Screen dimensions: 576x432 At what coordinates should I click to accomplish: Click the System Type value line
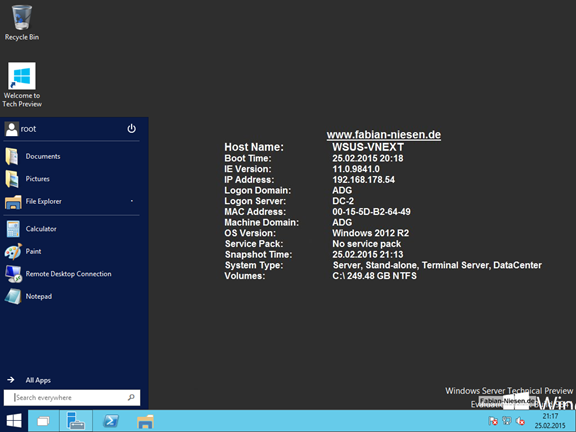click(x=437, y=265)
